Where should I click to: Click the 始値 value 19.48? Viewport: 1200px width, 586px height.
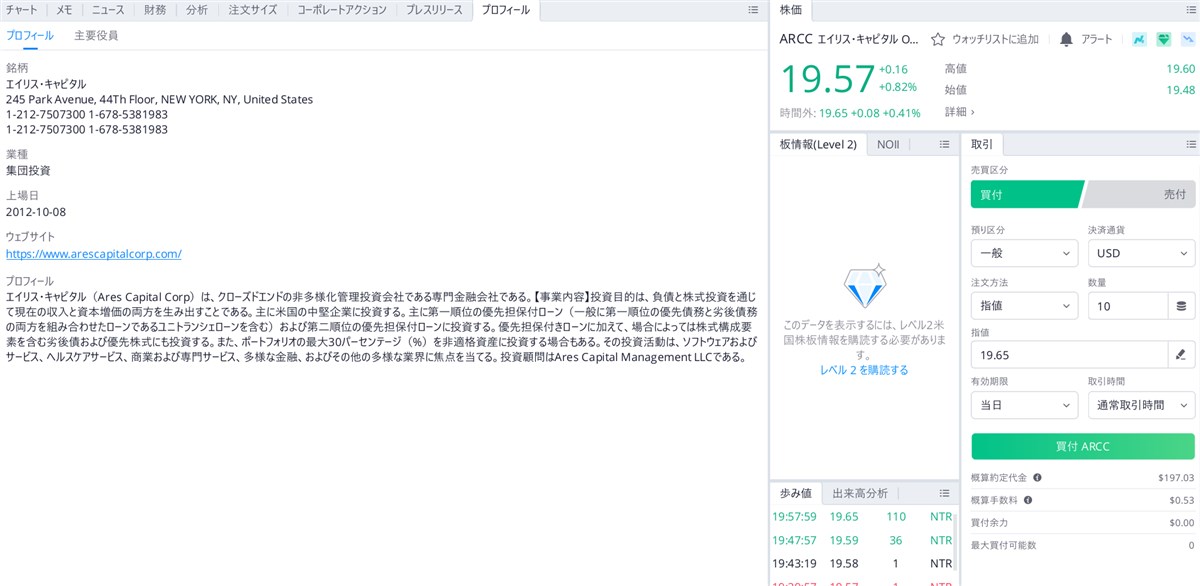click(1181, 90)
